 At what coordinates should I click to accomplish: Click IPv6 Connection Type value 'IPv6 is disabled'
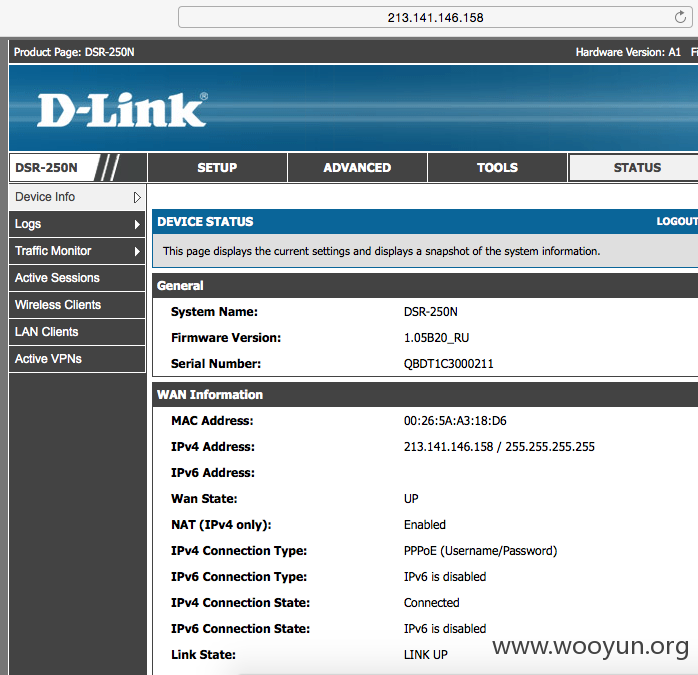[445, 577]
